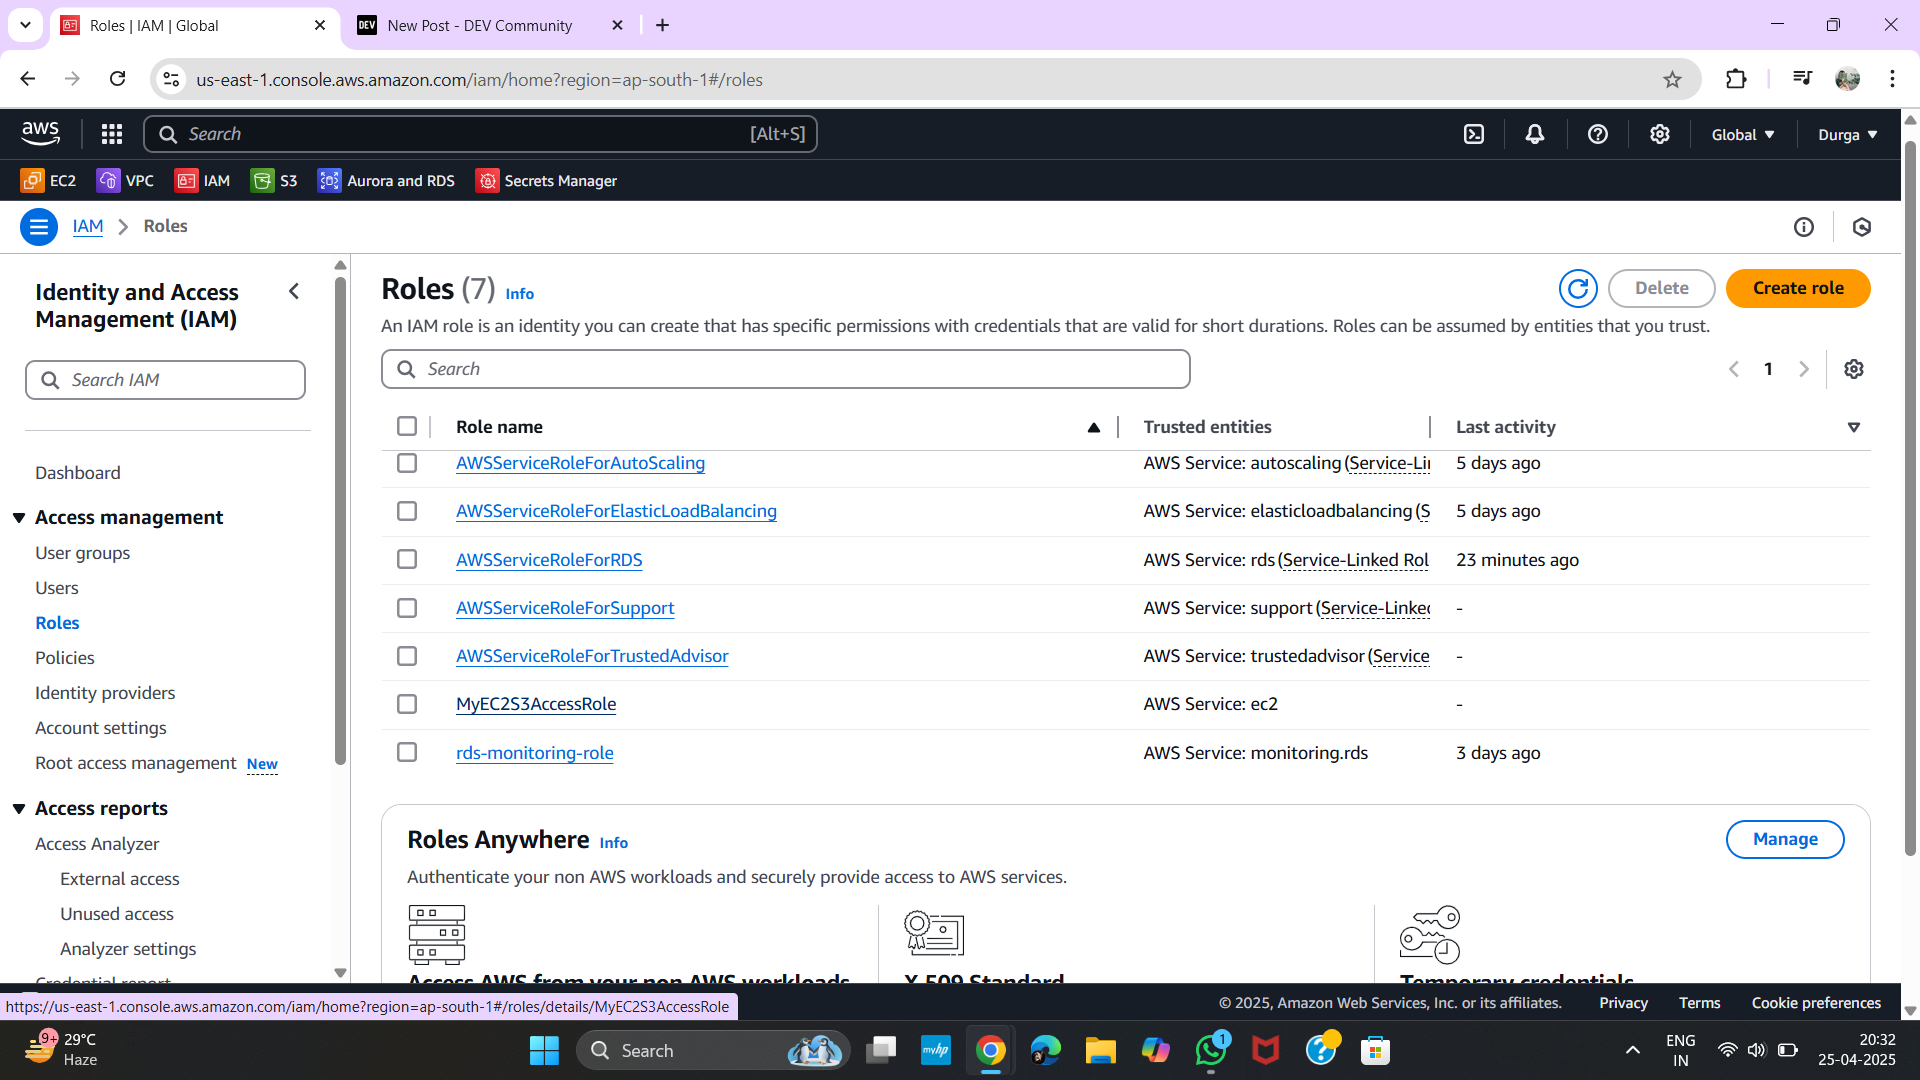
Task: Open AWS console settings gear
Action: pos(1660,134)
